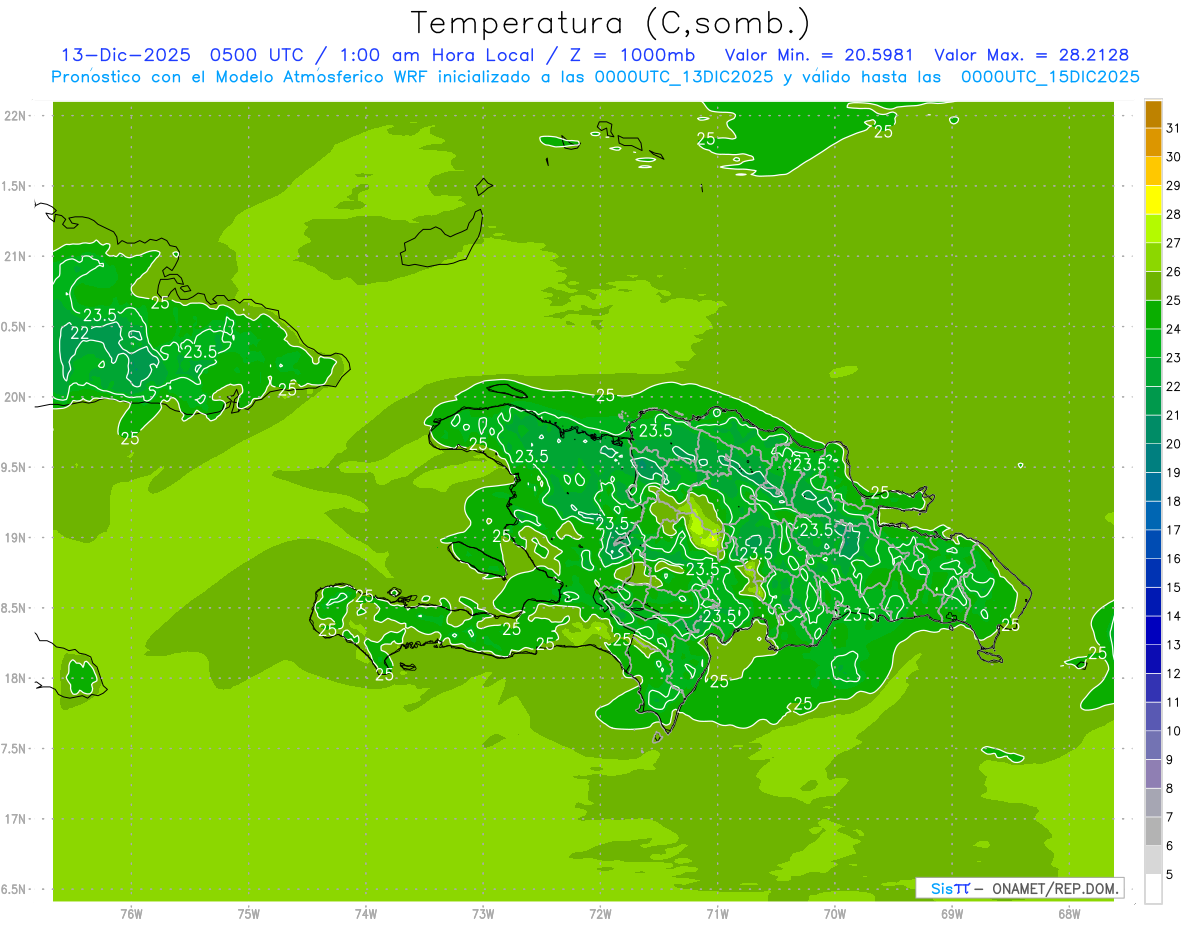Pick the dark blue swatch between 13 and 14
The height and width of the screenshot is (927, 1200).
(1153, 631)
